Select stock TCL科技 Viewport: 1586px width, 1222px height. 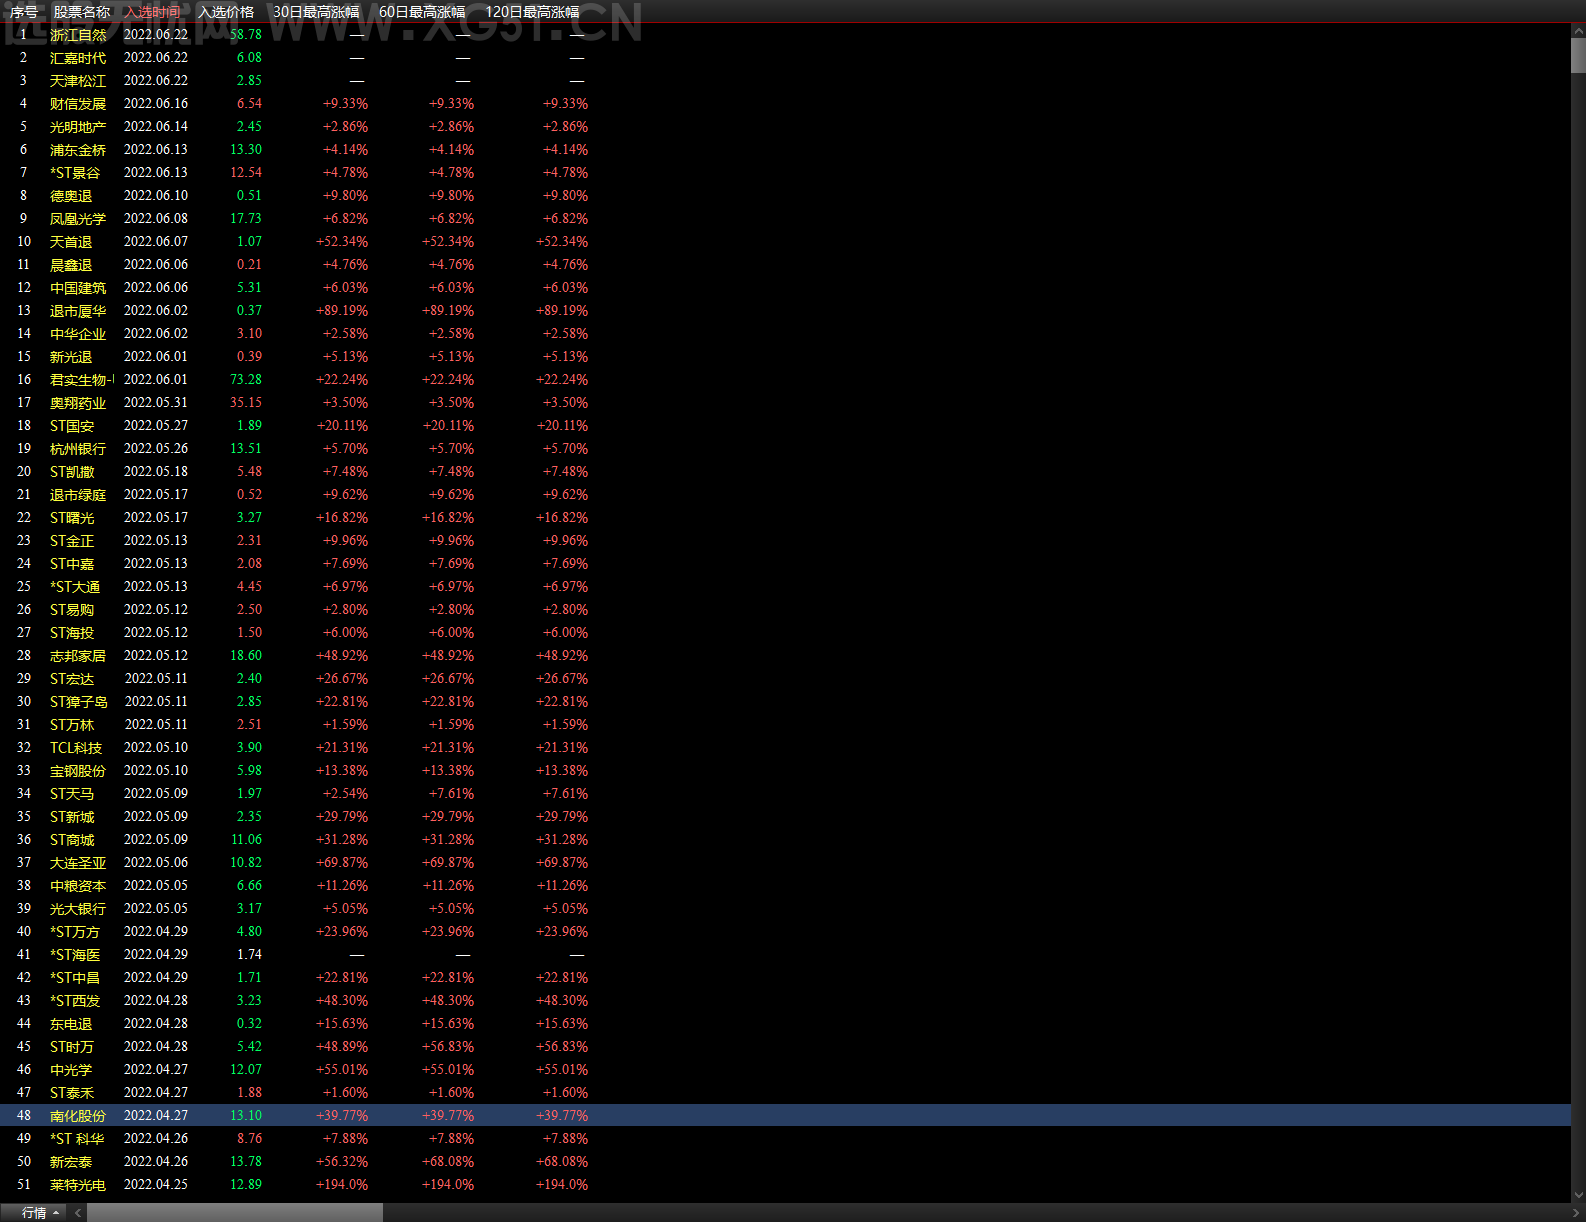click(x=76, y=748)
